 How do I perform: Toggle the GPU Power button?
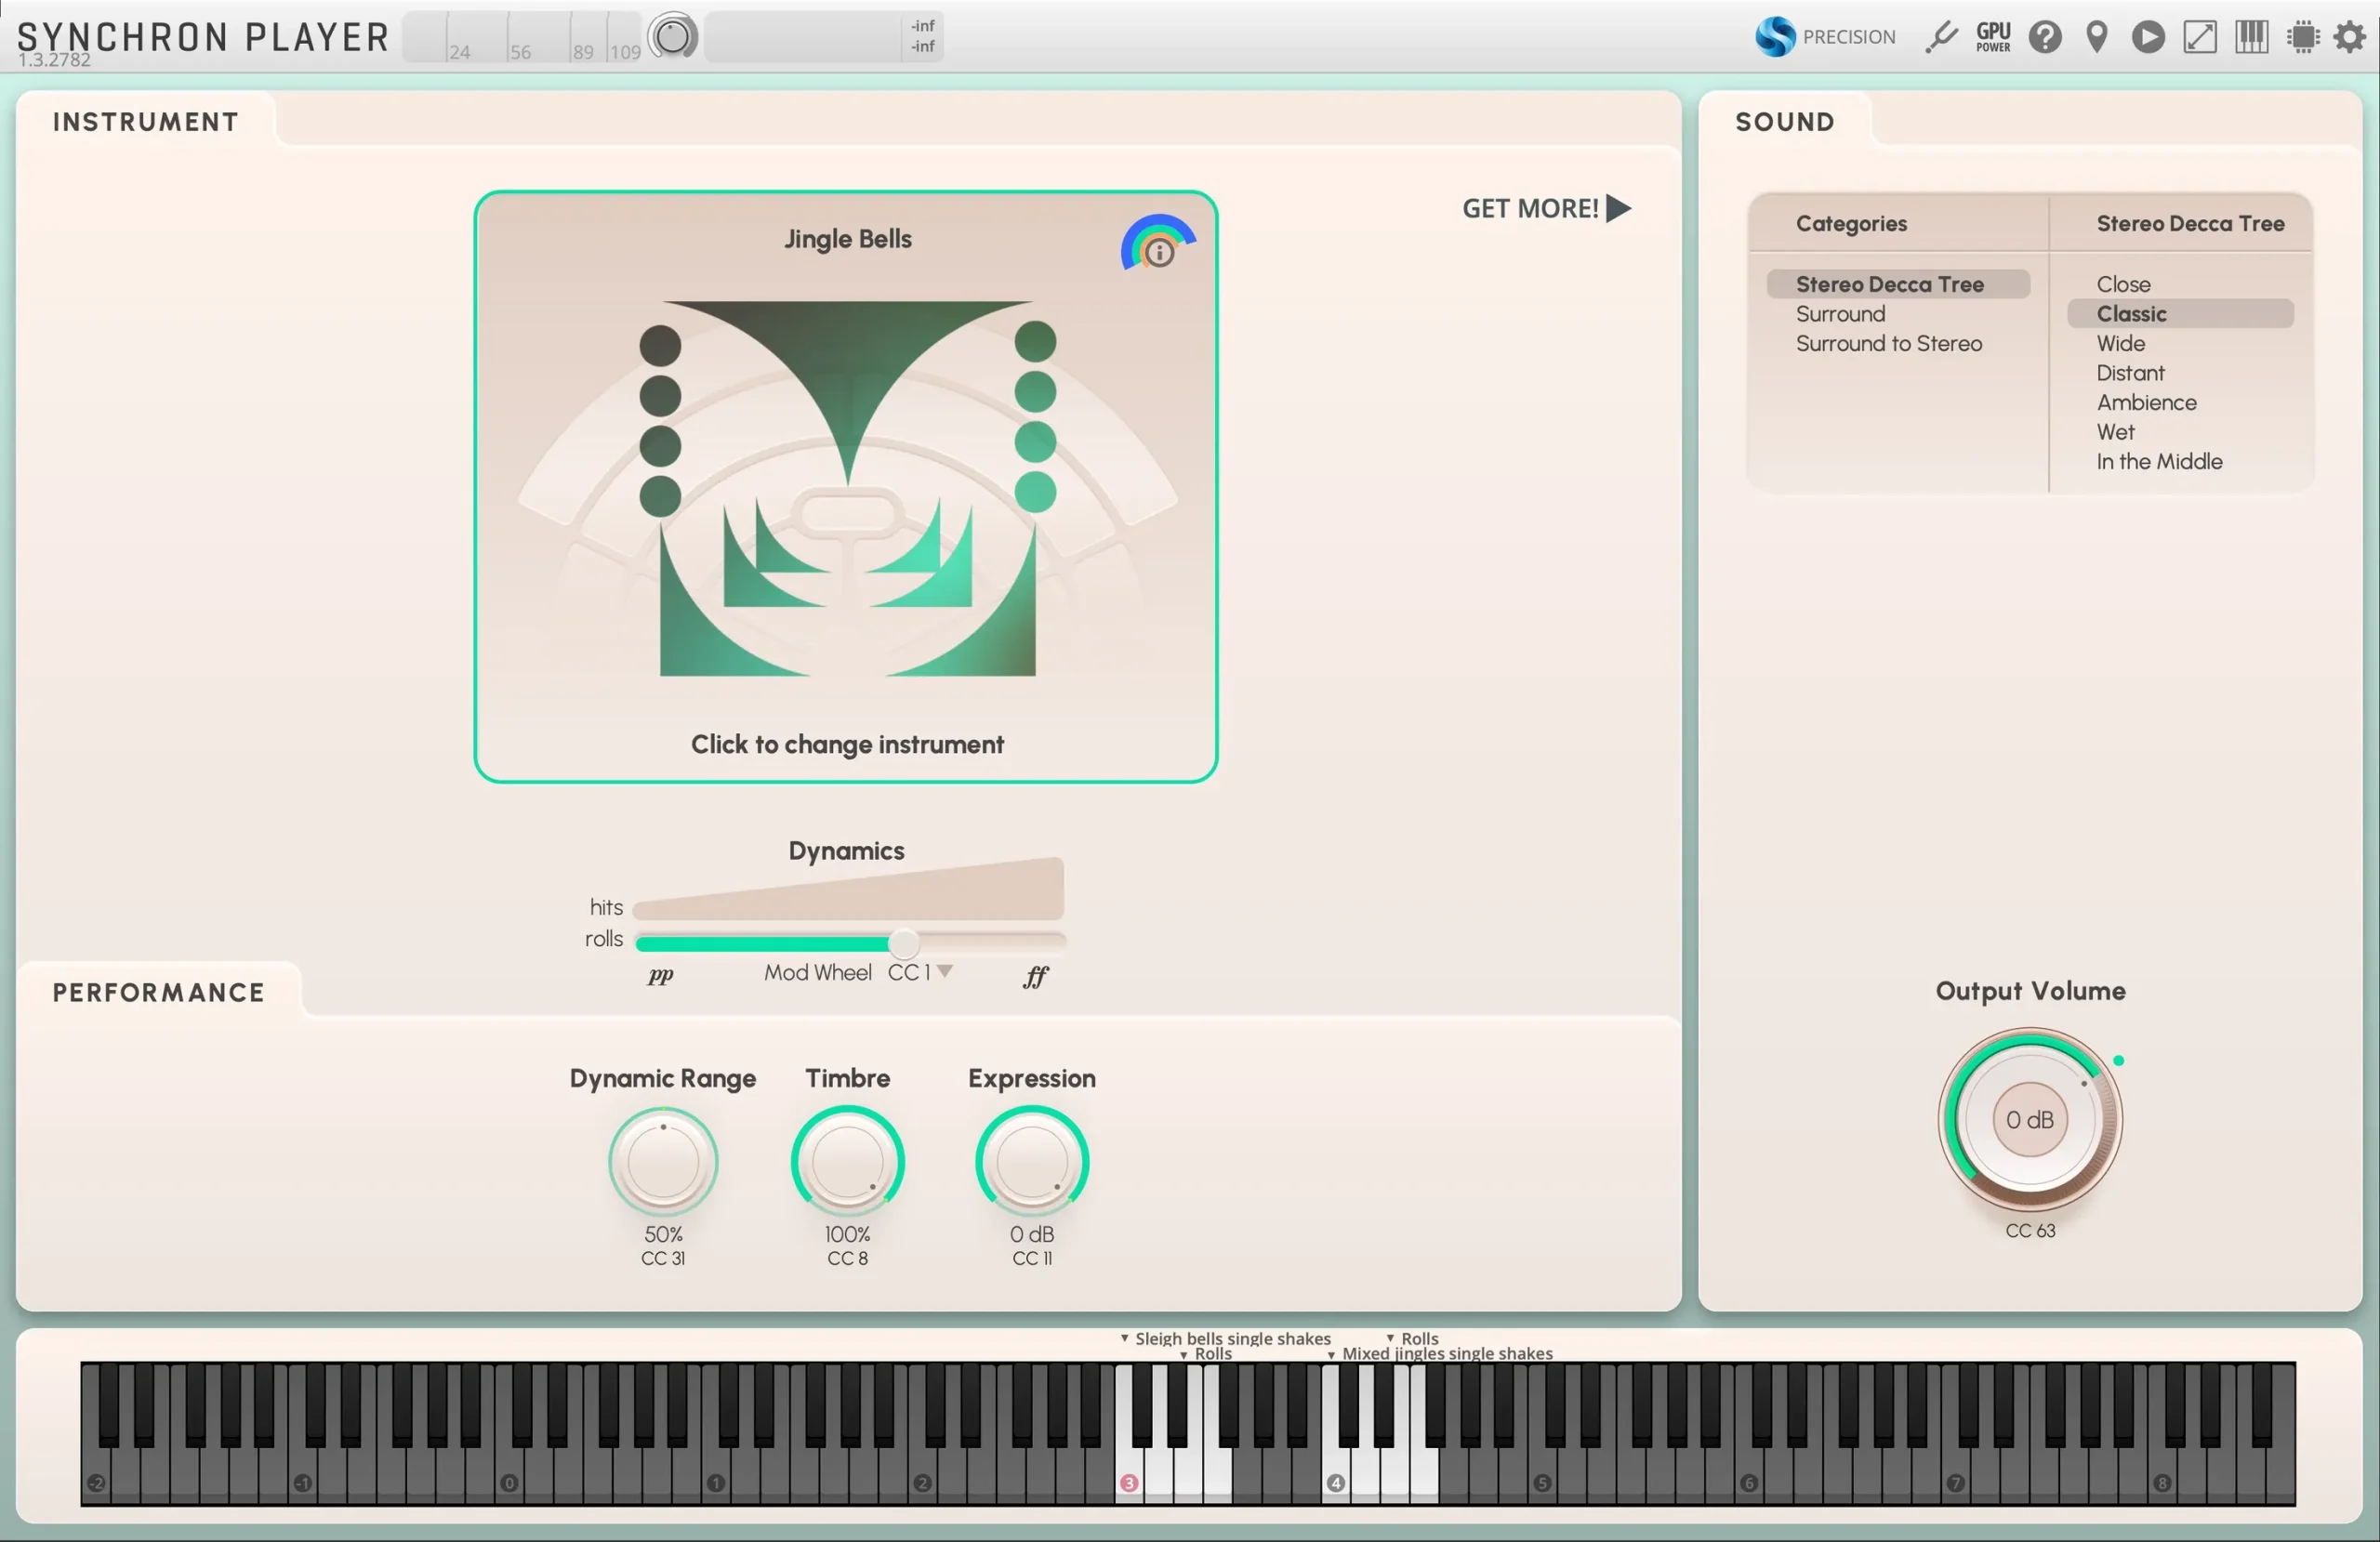[x=1993, y=37]
